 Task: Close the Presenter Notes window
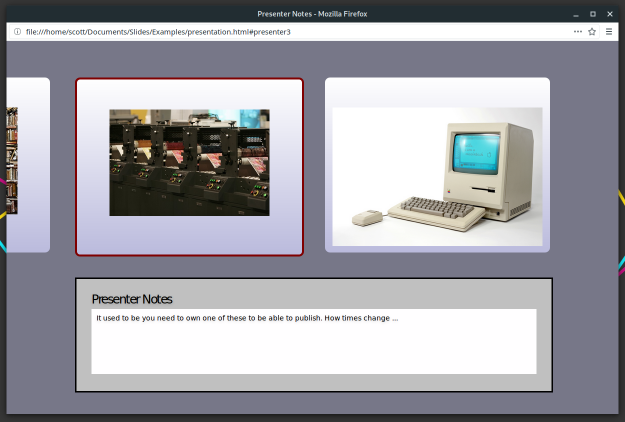[x=609, y=14]
